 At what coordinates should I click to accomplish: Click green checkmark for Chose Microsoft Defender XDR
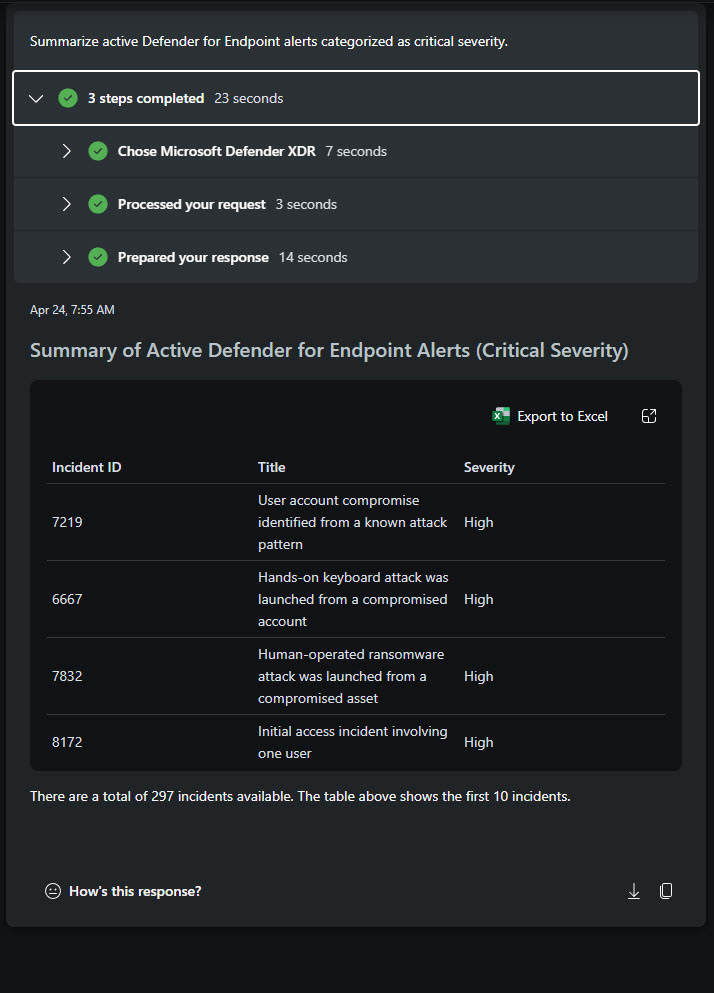coord(98,151)
